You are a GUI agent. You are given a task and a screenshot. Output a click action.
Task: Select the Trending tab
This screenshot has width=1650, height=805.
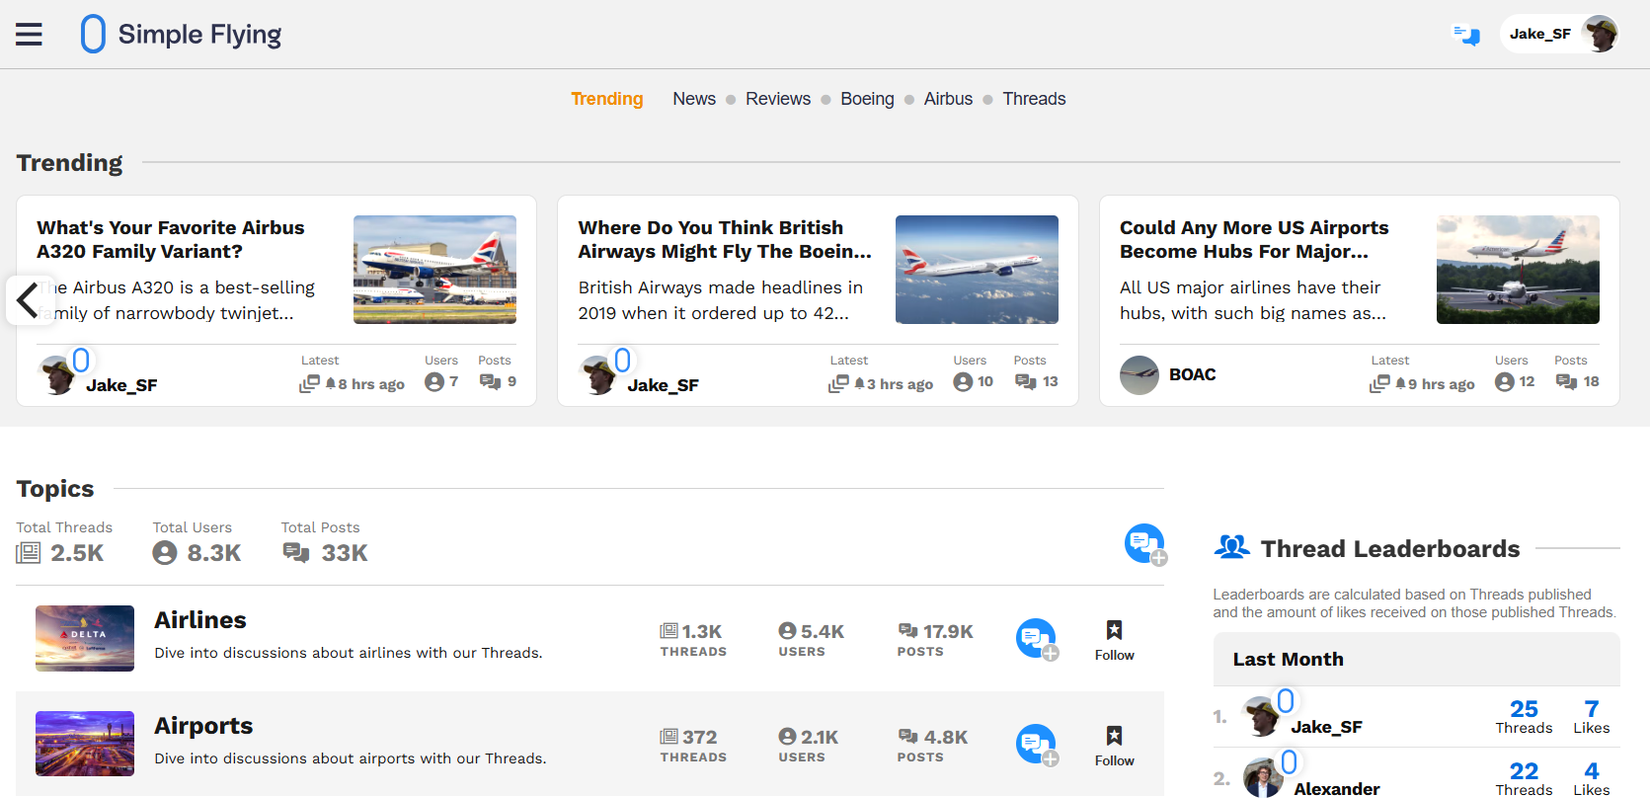coord(607,99)
